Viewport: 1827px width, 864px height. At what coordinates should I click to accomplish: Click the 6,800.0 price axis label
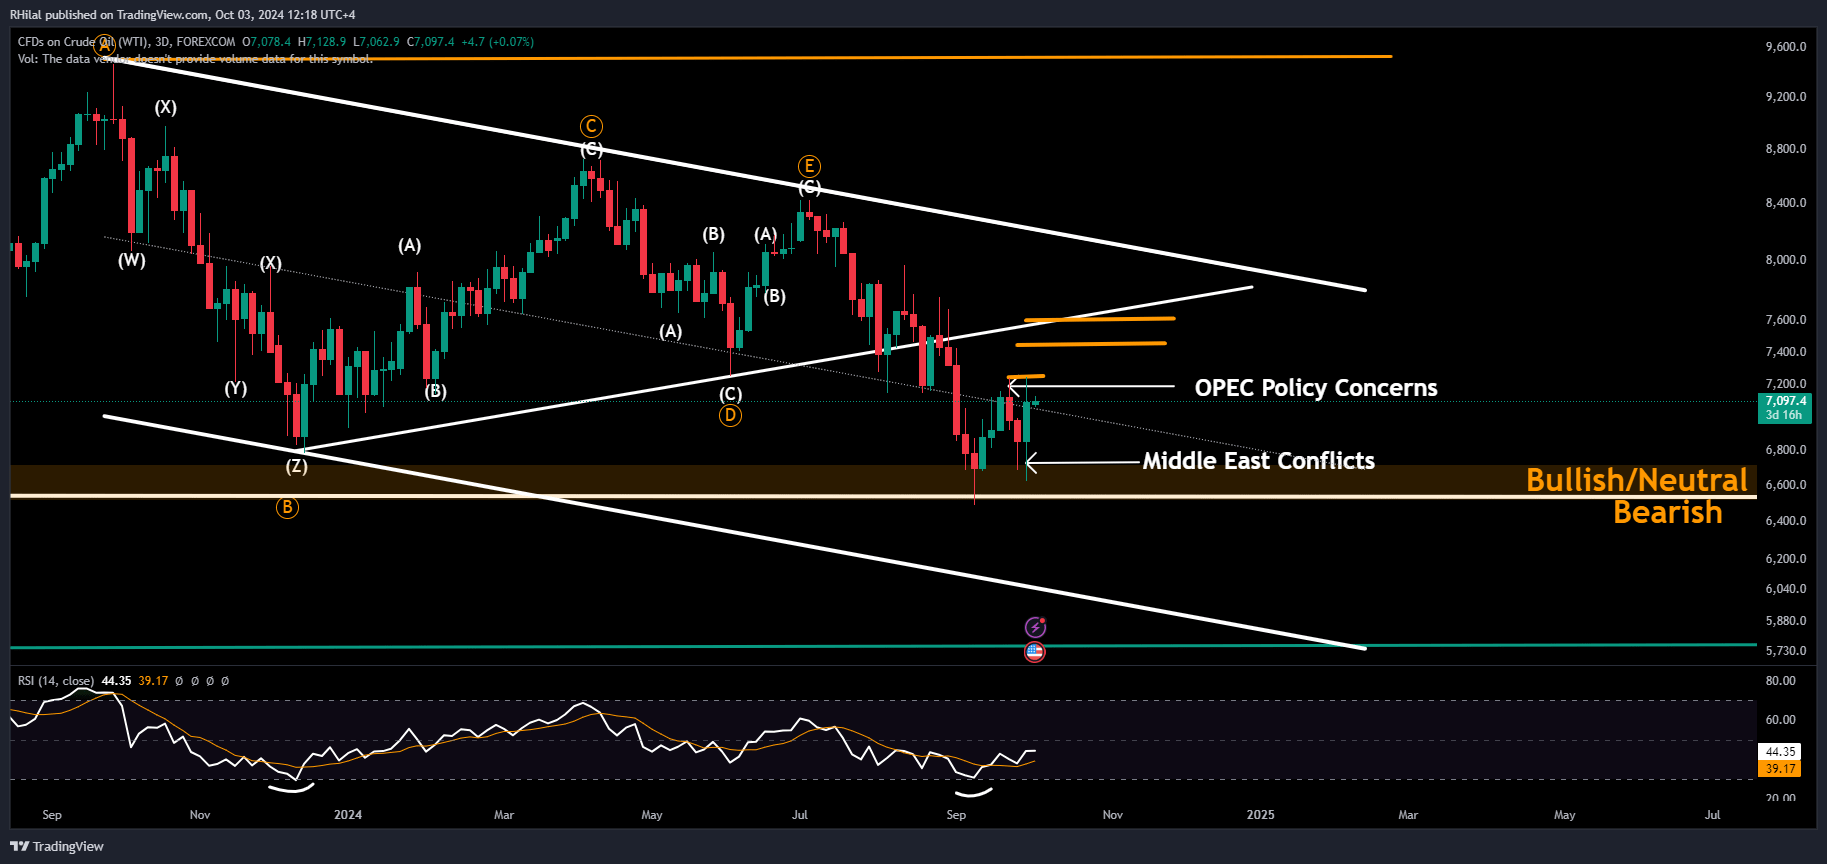tap(1786, 450)
